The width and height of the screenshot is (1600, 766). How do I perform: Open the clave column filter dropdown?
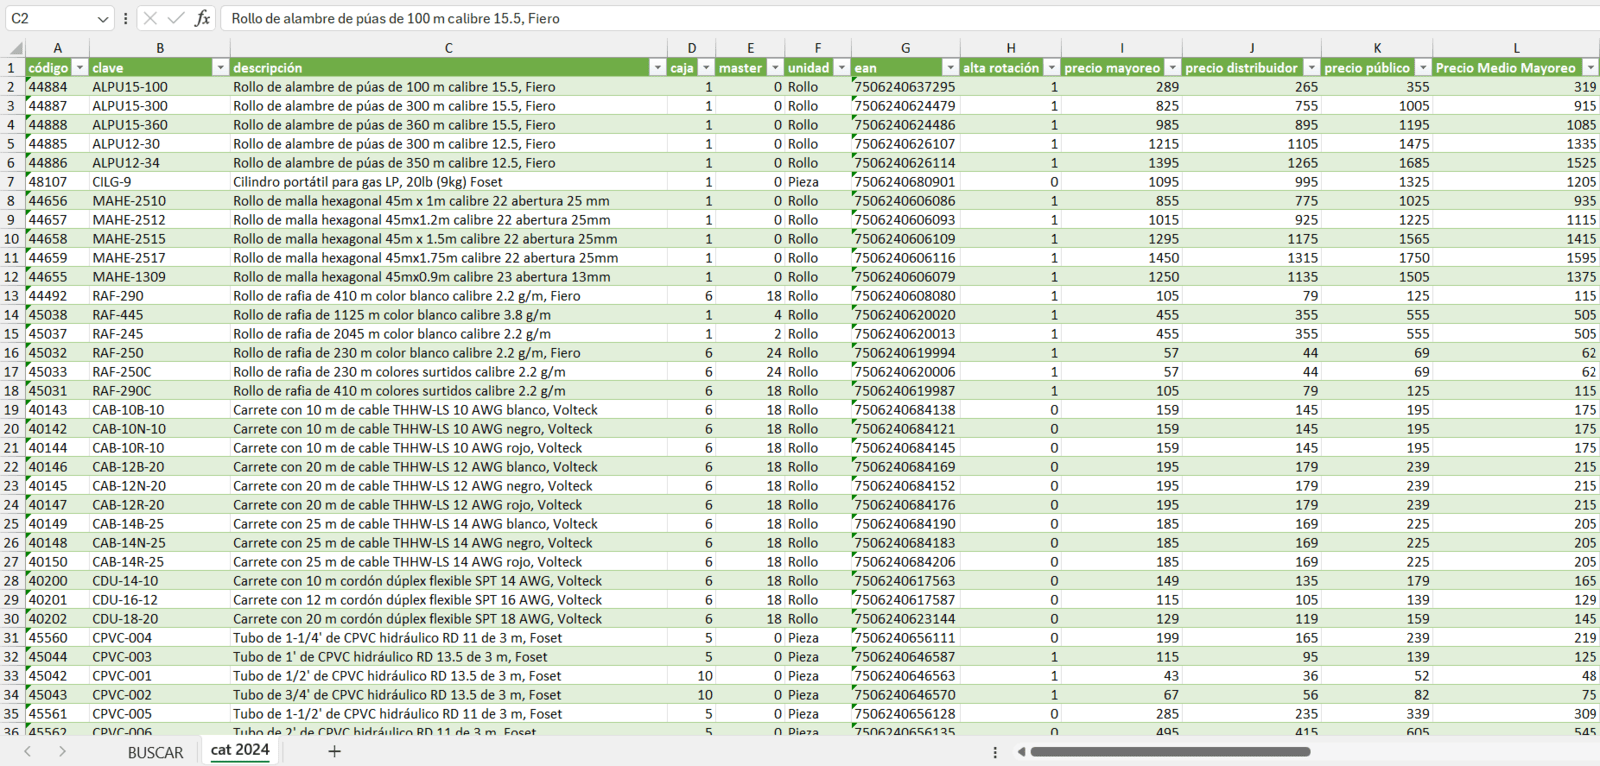220,68
